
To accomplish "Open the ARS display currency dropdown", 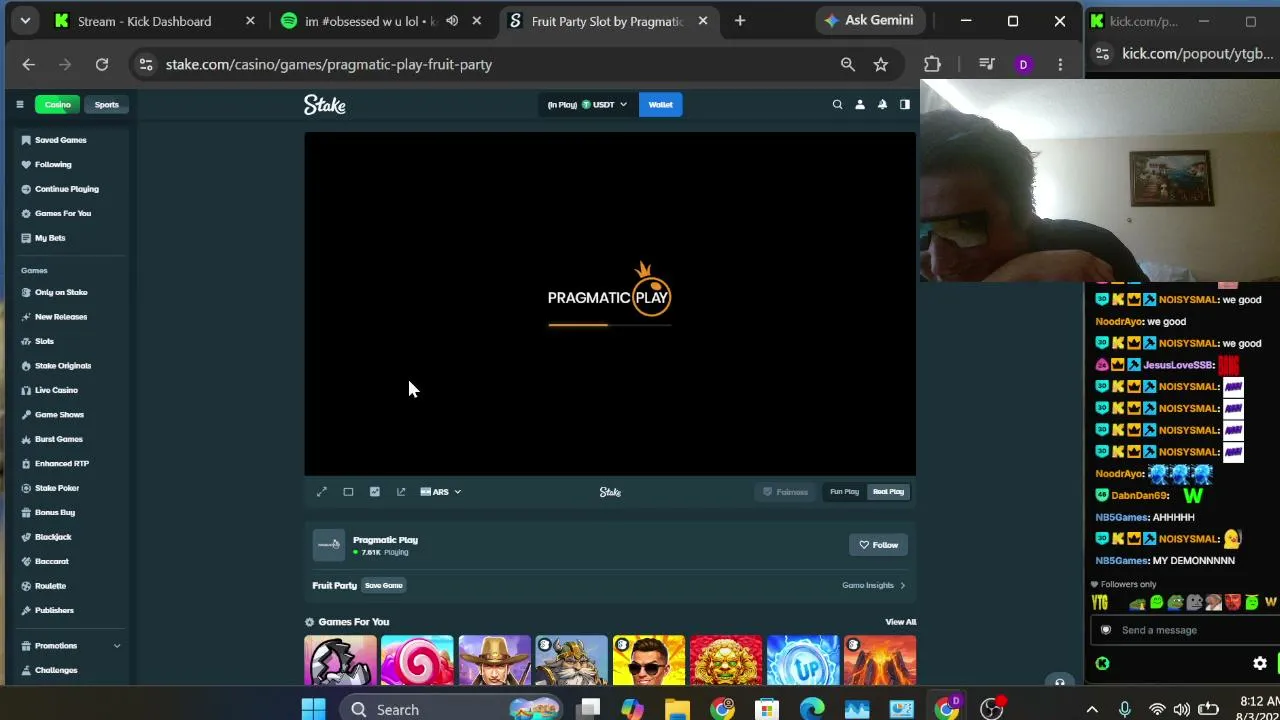I will tap(440, 492).
